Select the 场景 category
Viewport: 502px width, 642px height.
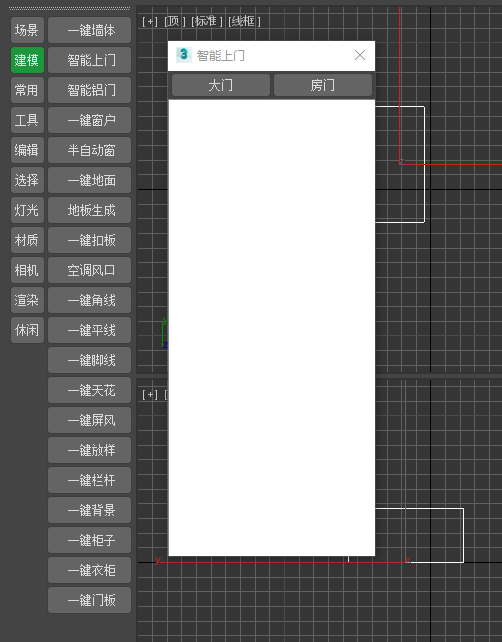27,30
